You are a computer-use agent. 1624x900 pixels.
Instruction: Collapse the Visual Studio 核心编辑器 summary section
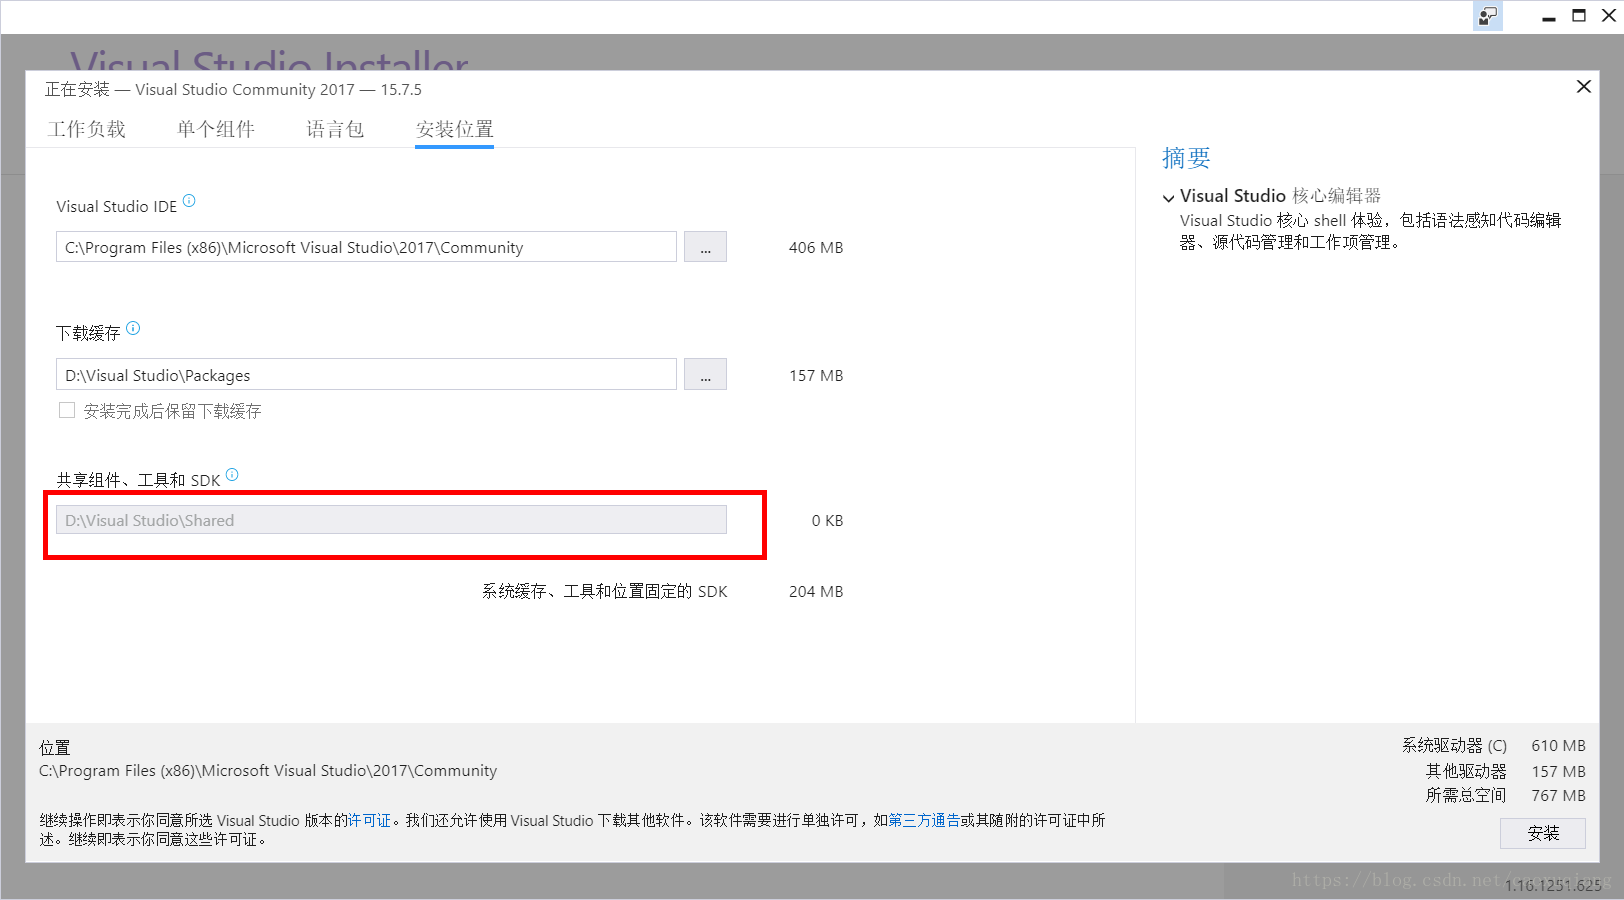[1168, 198]
